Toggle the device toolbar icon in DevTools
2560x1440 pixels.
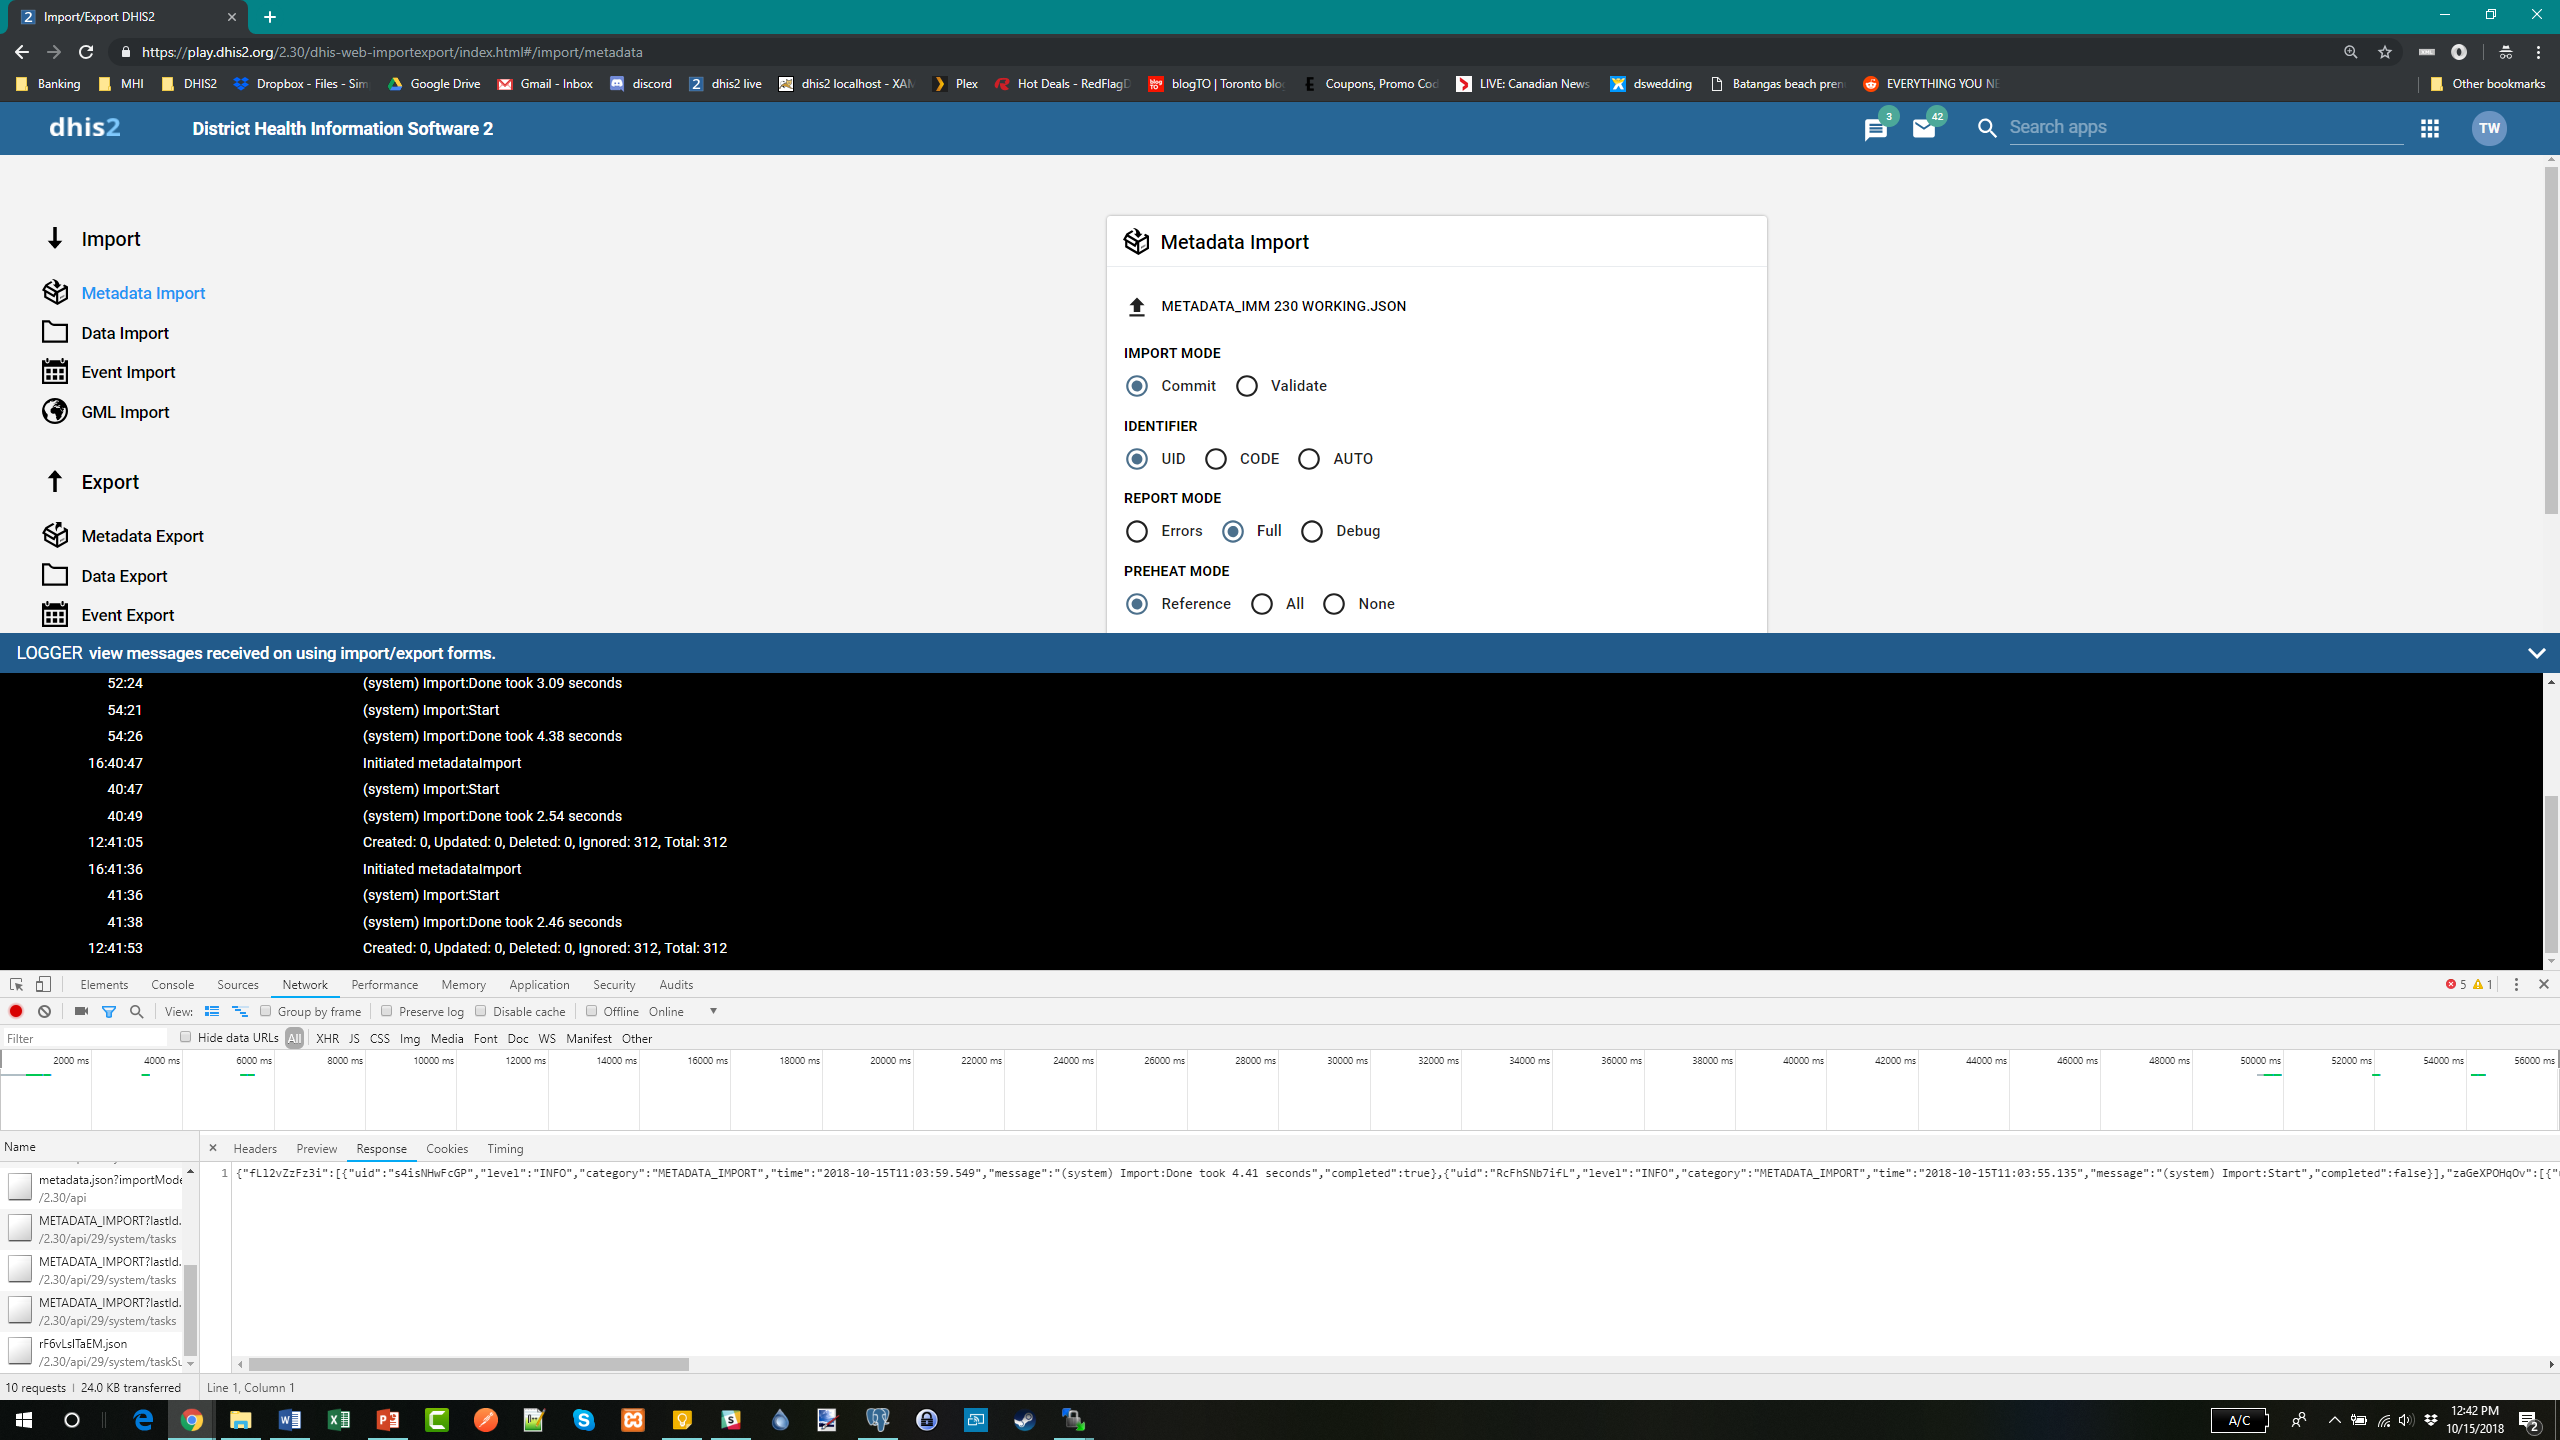click(x=43, y=984)
